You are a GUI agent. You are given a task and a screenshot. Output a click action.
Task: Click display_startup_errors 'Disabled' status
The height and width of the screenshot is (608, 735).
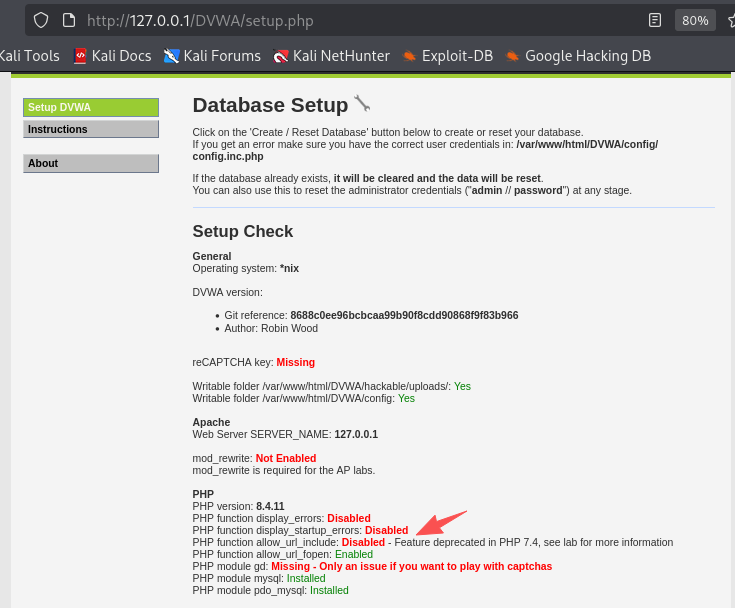(x=386, y=531)
